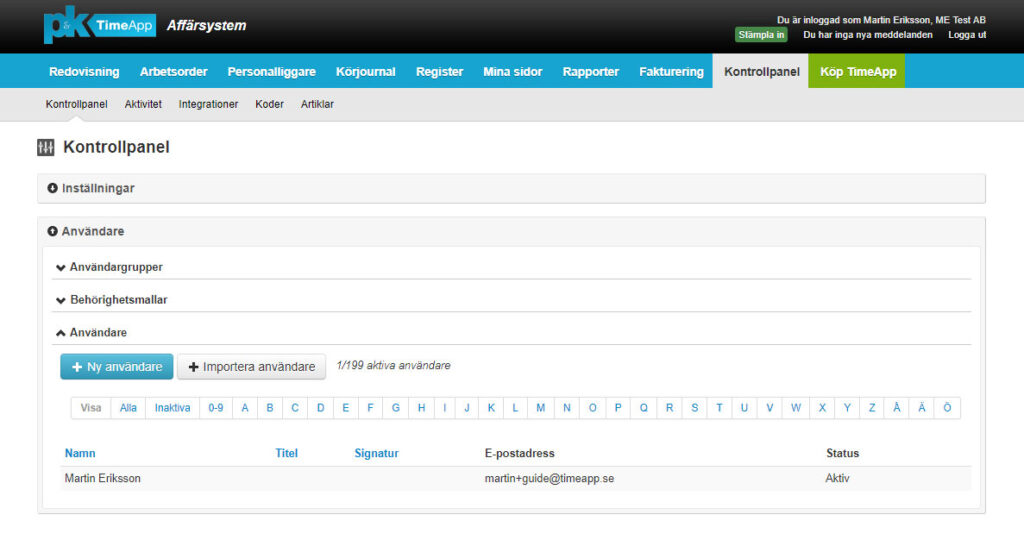Open the Integrationer submenu item
Viewport: 1024px width, 546px height.
[208, 104]
